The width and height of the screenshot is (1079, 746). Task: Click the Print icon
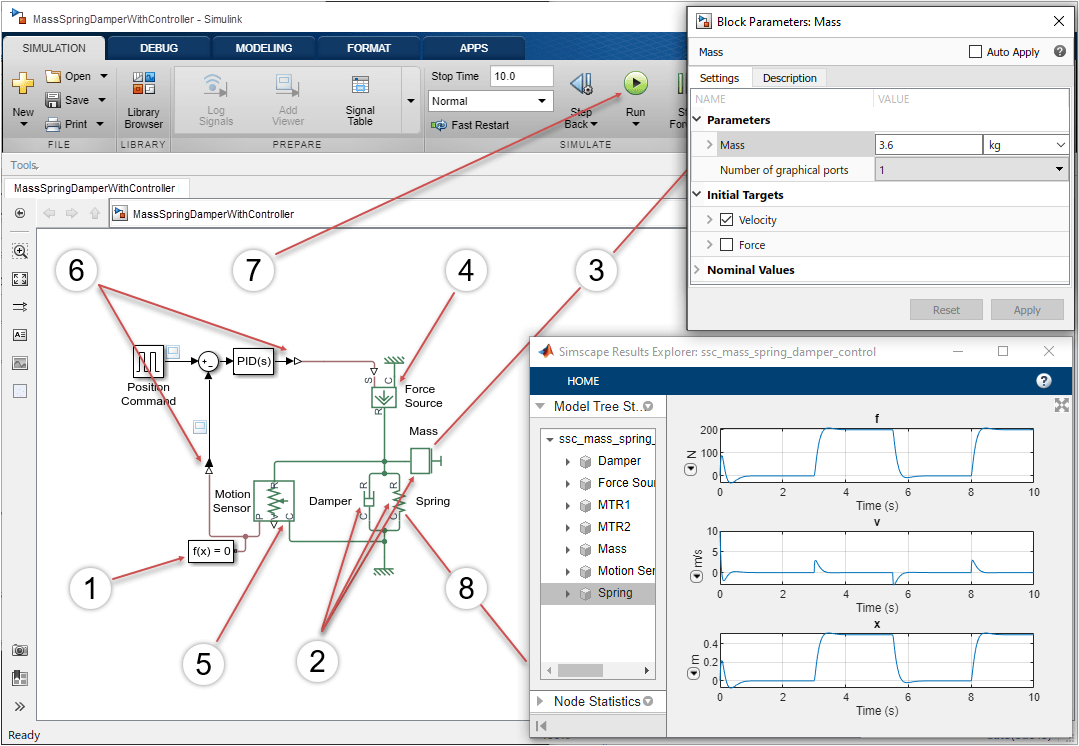(x=53, y=125)
